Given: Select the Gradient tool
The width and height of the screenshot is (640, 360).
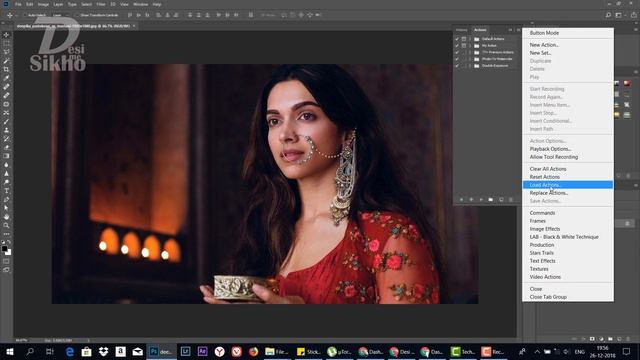Looking at the screenshot, I should point(6,156).
